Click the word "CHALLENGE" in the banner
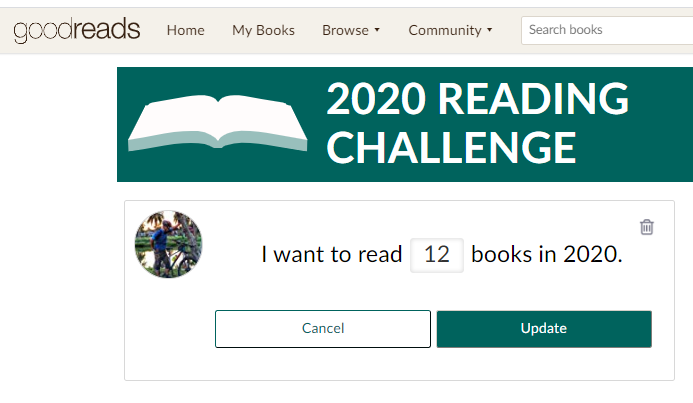The width and height of the screenshot is (693, 403). click(451, 147)
